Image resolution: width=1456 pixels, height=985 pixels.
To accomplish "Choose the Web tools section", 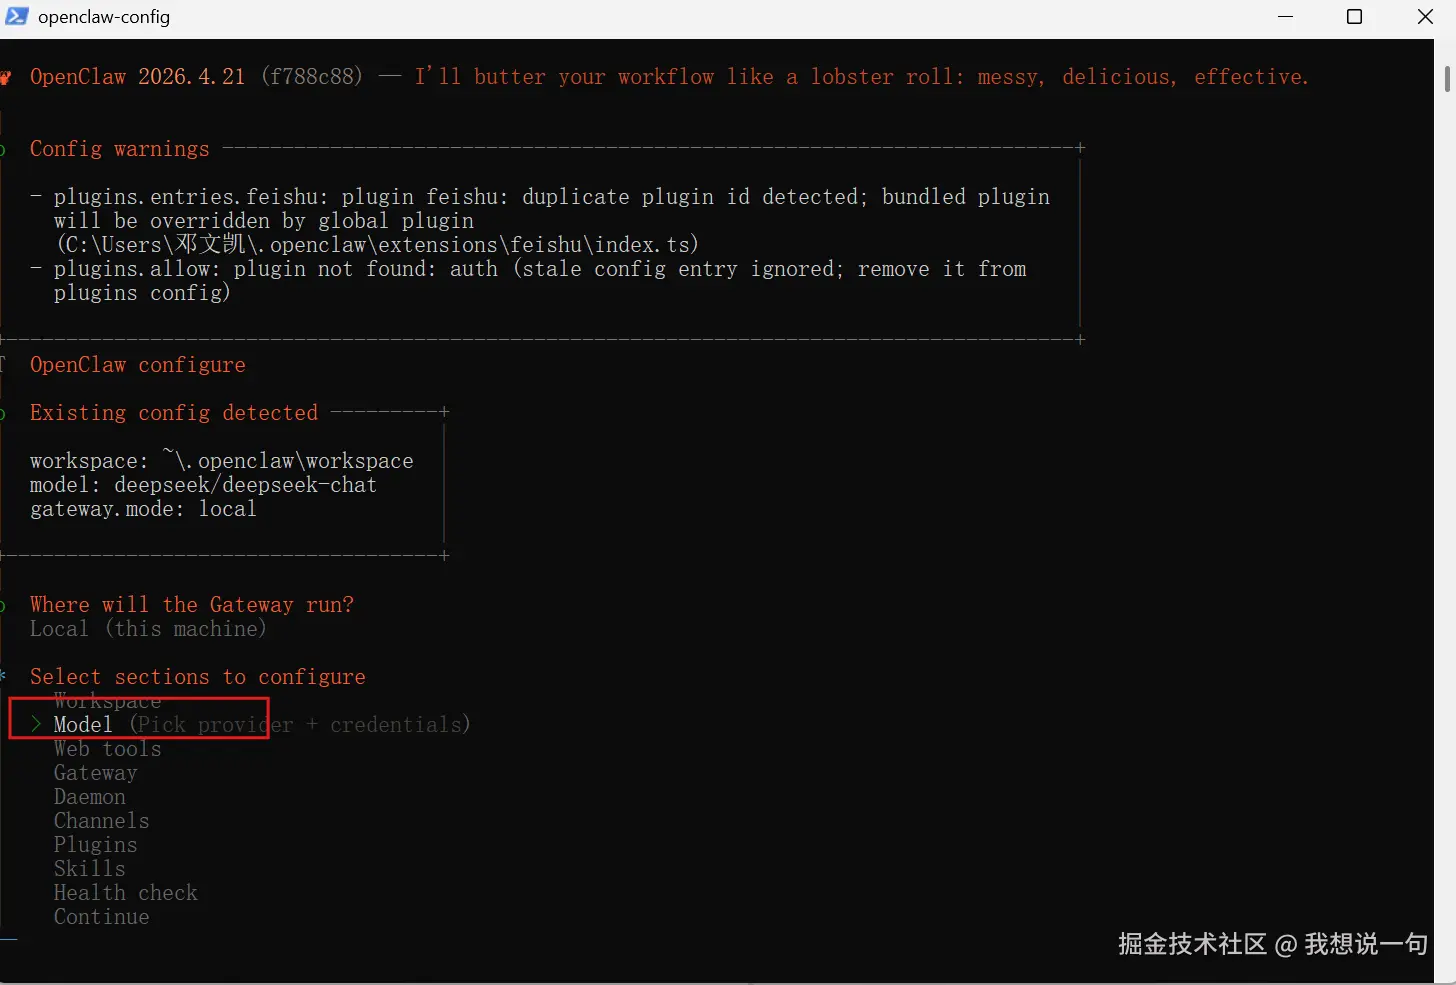I will tap(107, 749).
